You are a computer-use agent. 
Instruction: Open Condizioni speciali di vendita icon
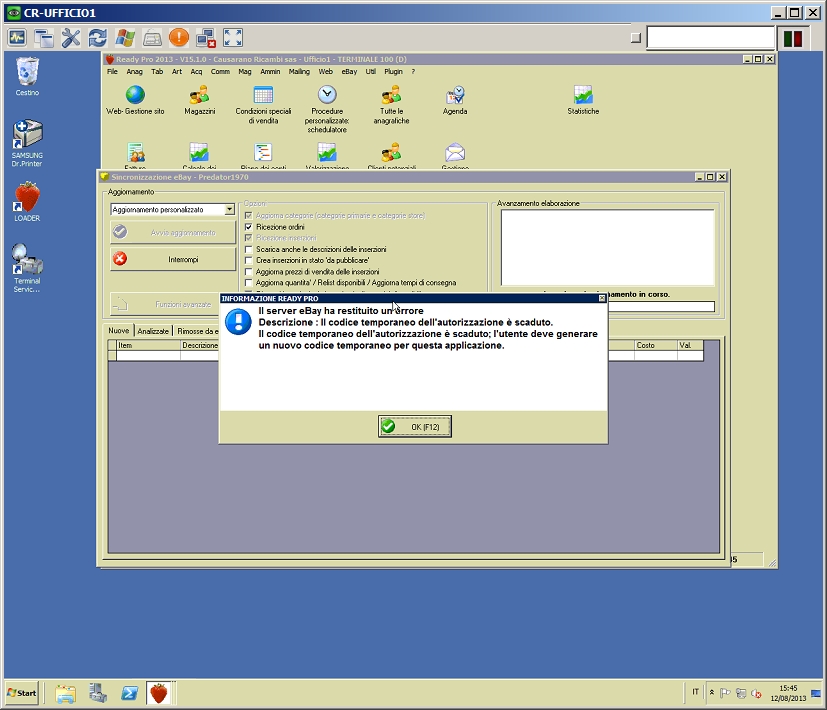[x=263, y=105]
